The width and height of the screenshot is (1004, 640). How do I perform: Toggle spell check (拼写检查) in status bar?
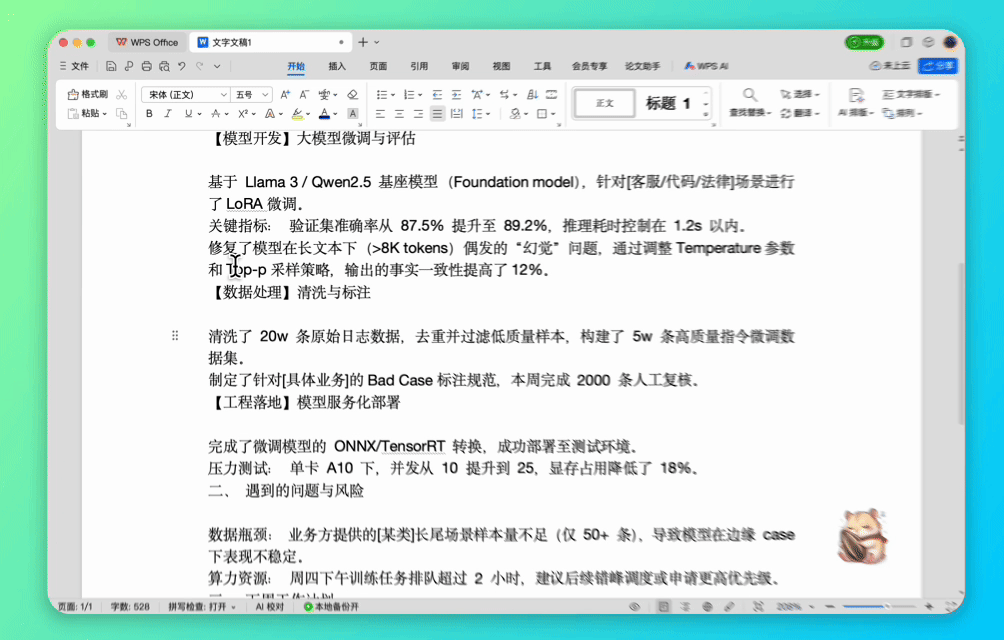[202, 607]
